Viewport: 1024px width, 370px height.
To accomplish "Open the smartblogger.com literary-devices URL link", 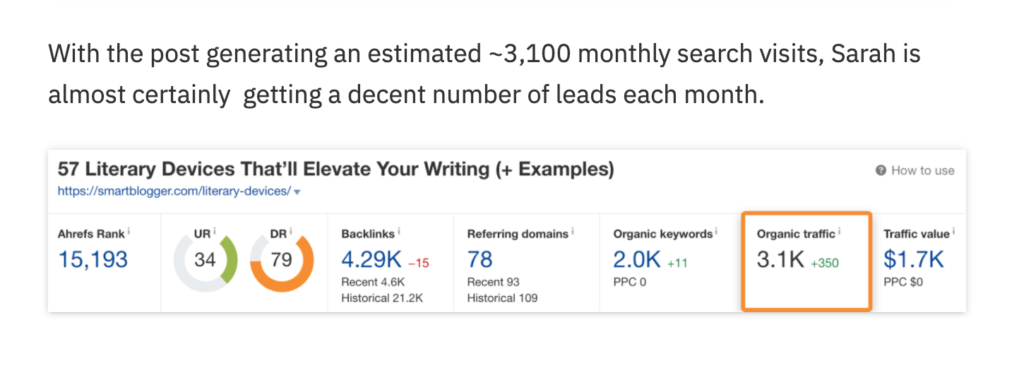I will click(x=174, y=192).
